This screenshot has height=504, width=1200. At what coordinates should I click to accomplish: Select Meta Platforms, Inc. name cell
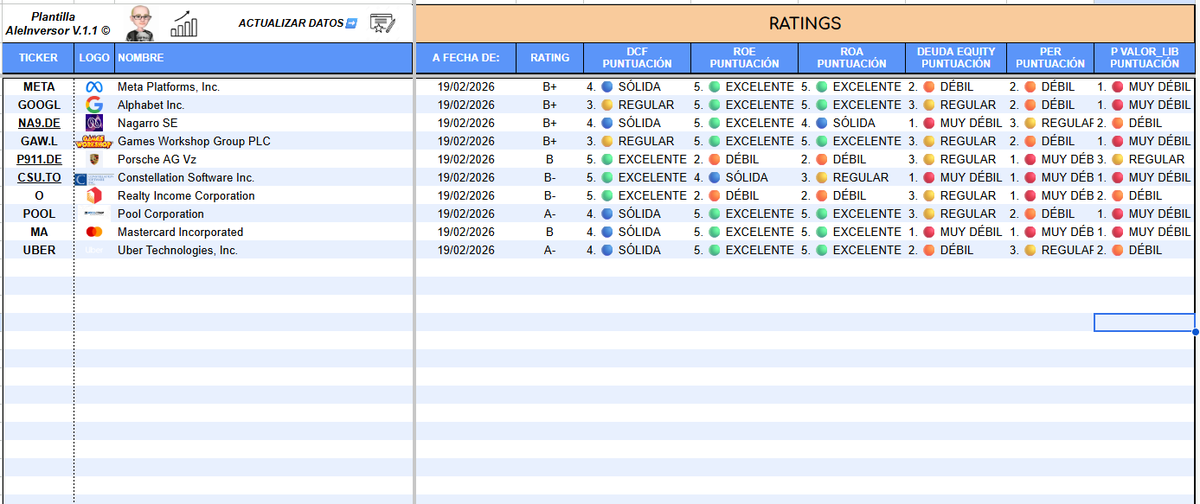pos(263,87)
